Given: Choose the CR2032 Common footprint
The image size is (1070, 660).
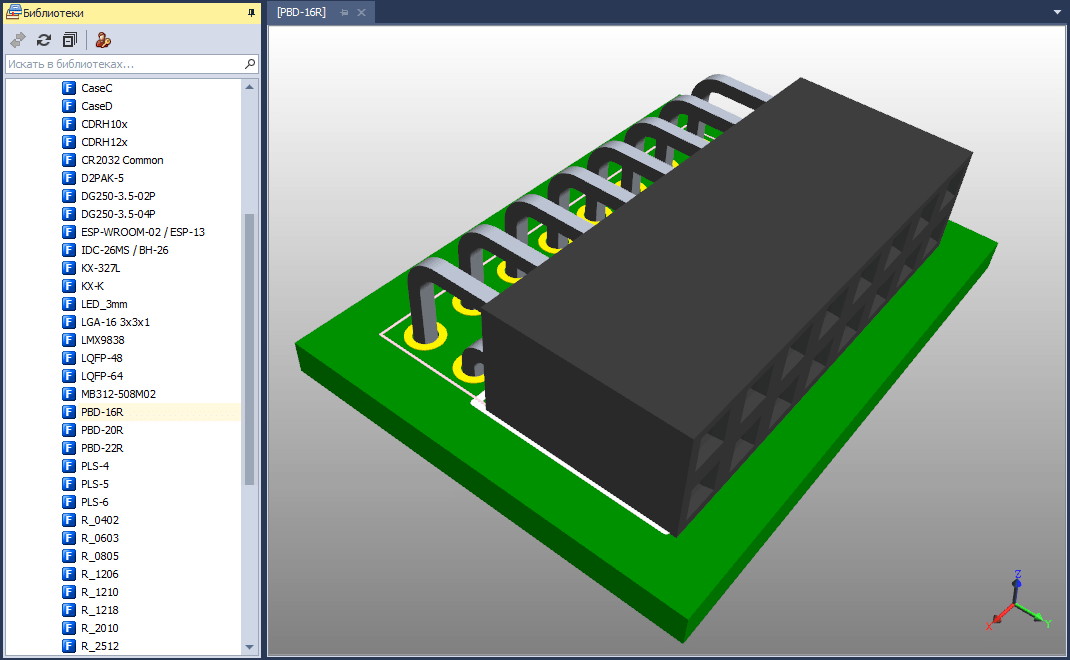Looking at the screenshot, I should [122, 160].
